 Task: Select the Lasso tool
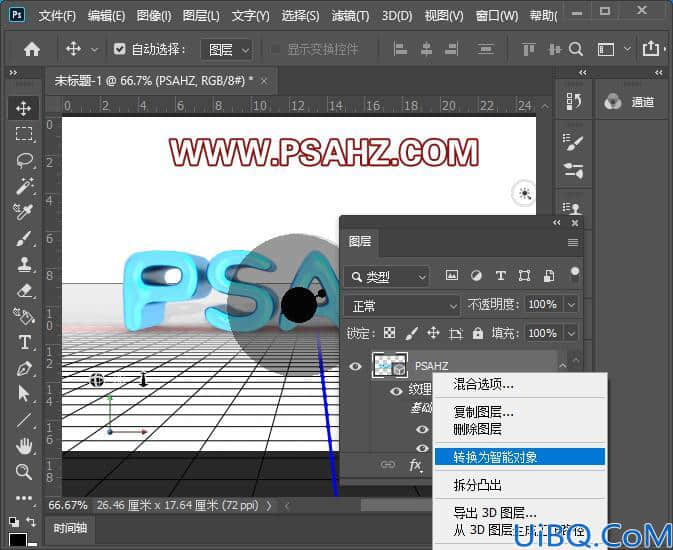pos(24,160)
